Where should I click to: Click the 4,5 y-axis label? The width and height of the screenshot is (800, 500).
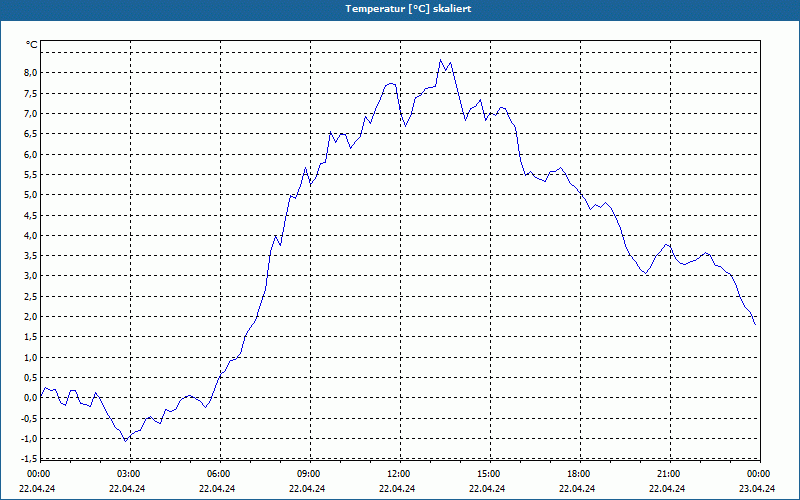coord(31,215)
